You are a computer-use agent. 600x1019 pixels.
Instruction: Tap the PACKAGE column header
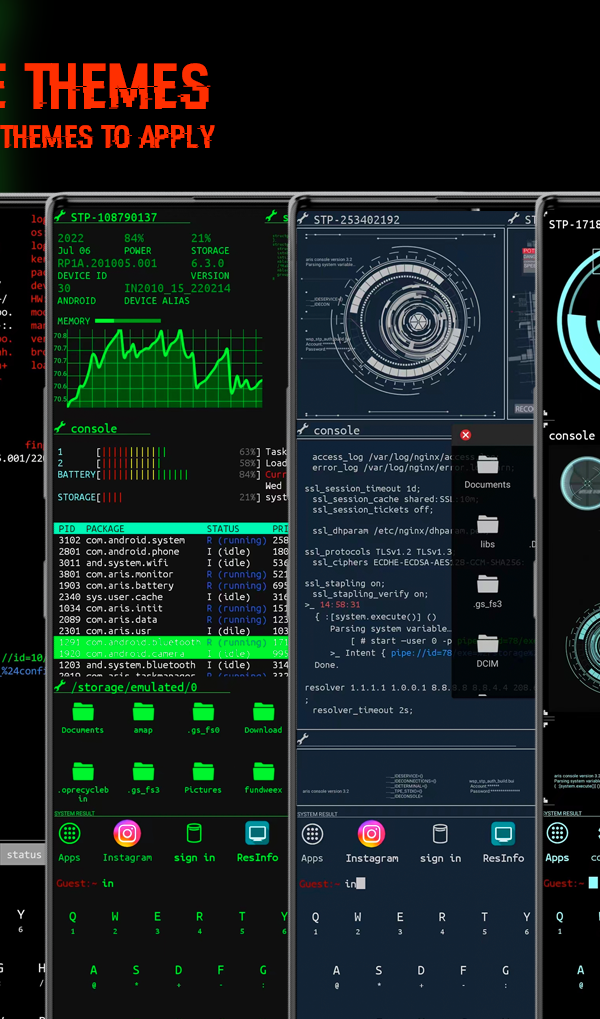[105, 529]
